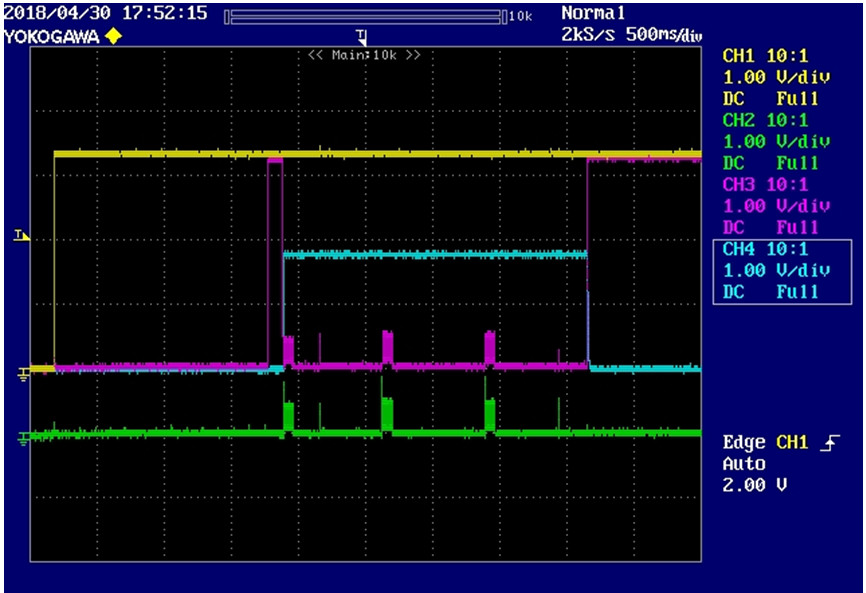Click the 2.00 V trigger level value
This screenshot has width=866, height=593.
tap(754, 485)
